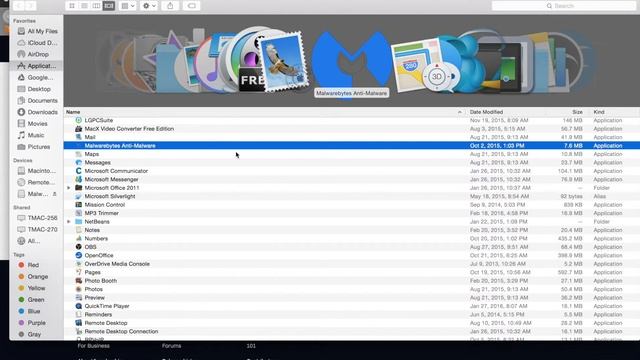Image resolution: width=640 pixels, height=360 pixels.
Task: Select Photo Booth row
Action: [x=351, y=281]
